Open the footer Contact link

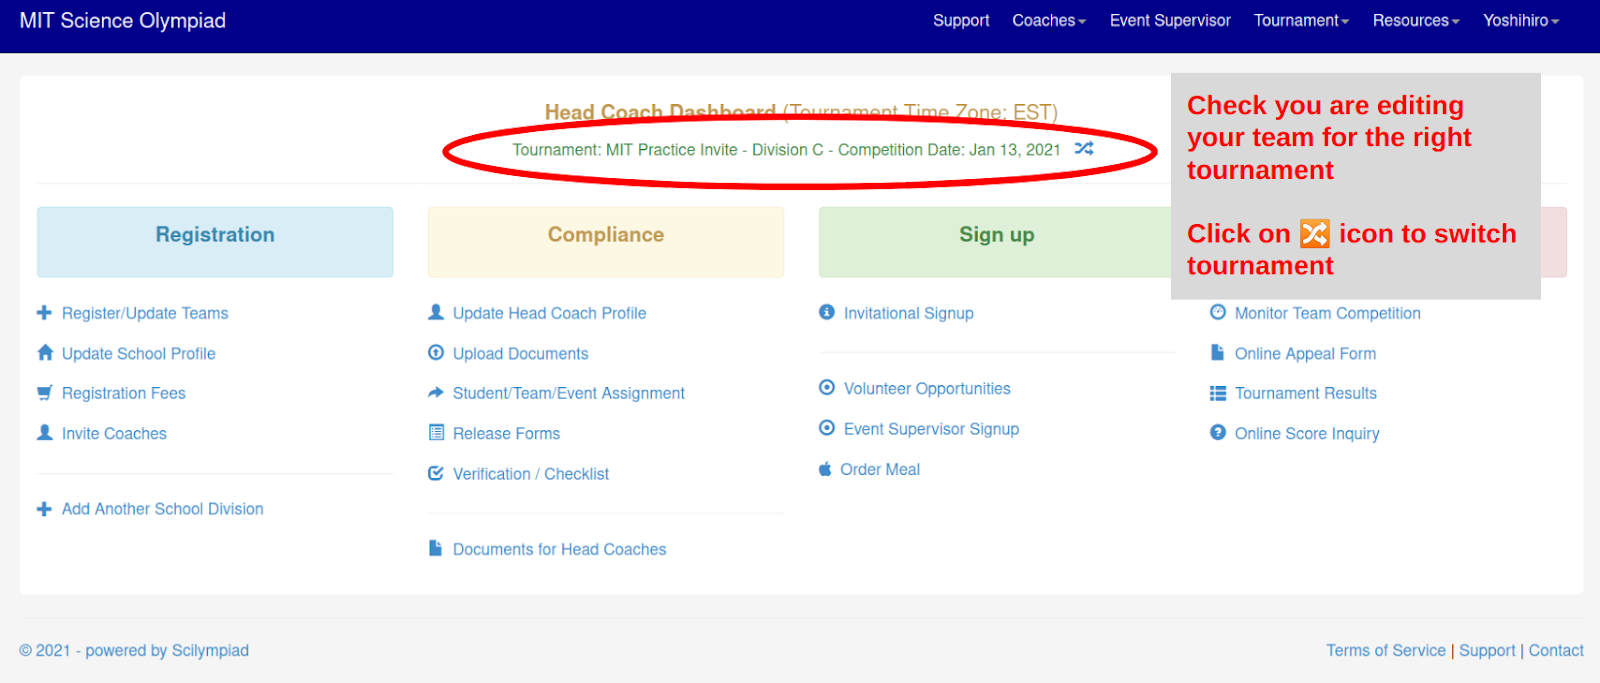[x=1556, y=650]
